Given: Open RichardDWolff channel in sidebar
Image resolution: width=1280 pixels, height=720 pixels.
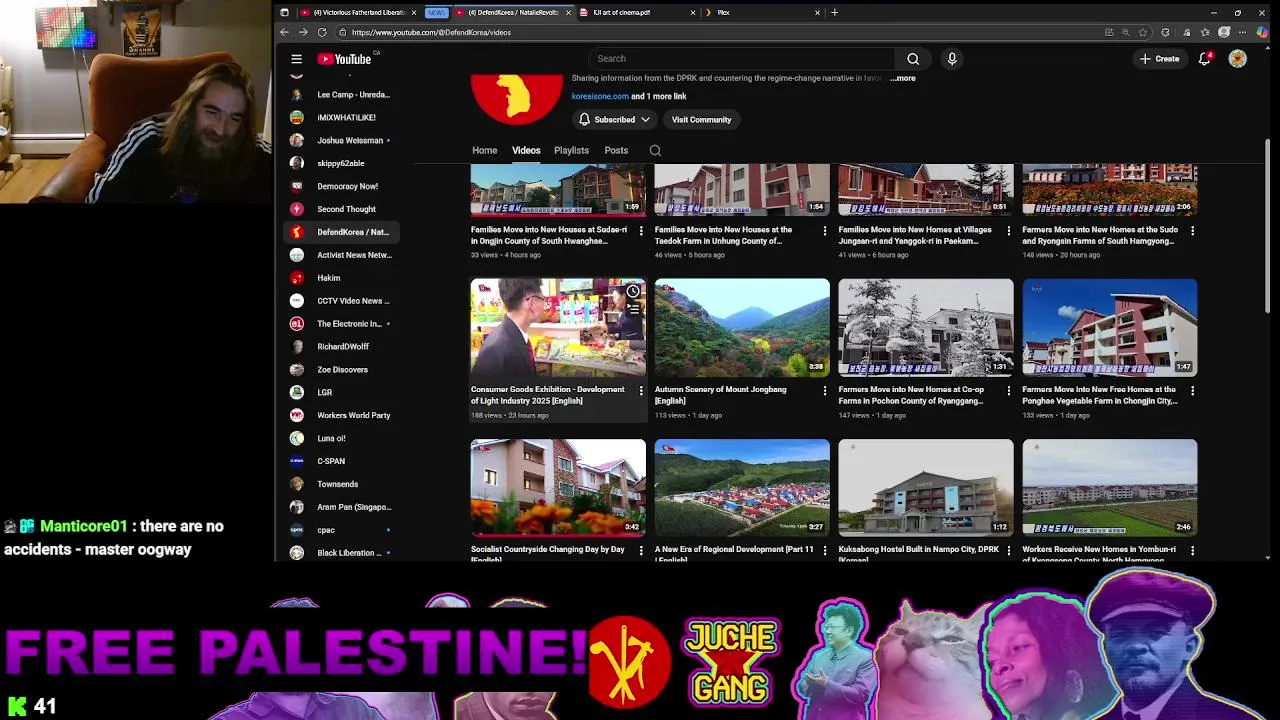Looking at the screenshot, I should tap(340, 347).
